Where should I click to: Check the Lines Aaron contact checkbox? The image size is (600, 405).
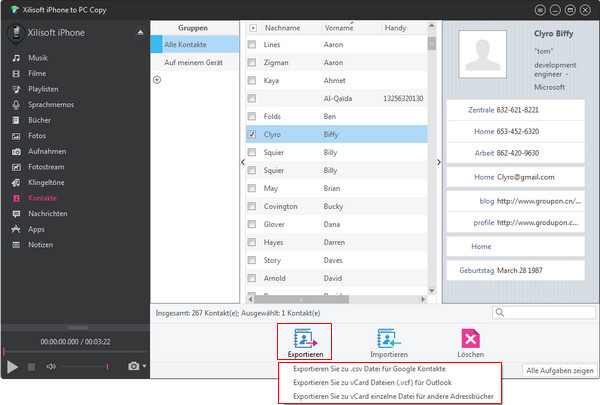pos(252,44)
